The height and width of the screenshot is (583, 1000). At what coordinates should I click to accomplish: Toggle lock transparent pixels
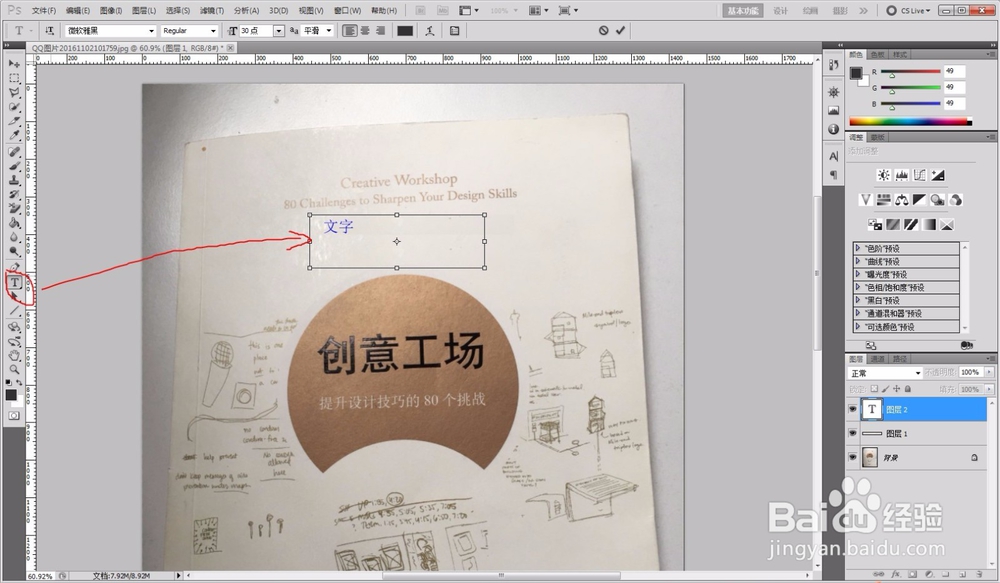tap(874, 388)
